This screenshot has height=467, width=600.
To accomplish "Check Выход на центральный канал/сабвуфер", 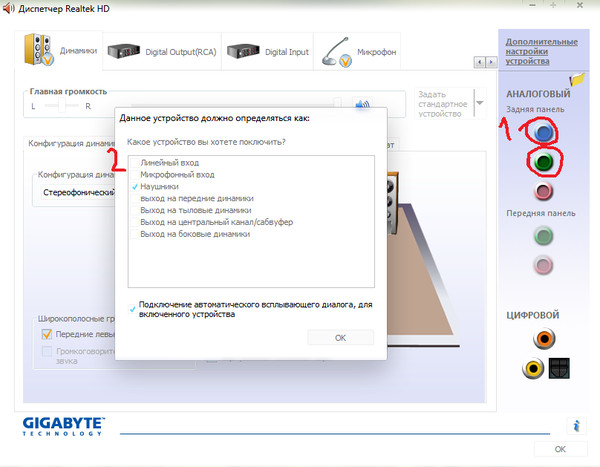I will pos(135,222).
